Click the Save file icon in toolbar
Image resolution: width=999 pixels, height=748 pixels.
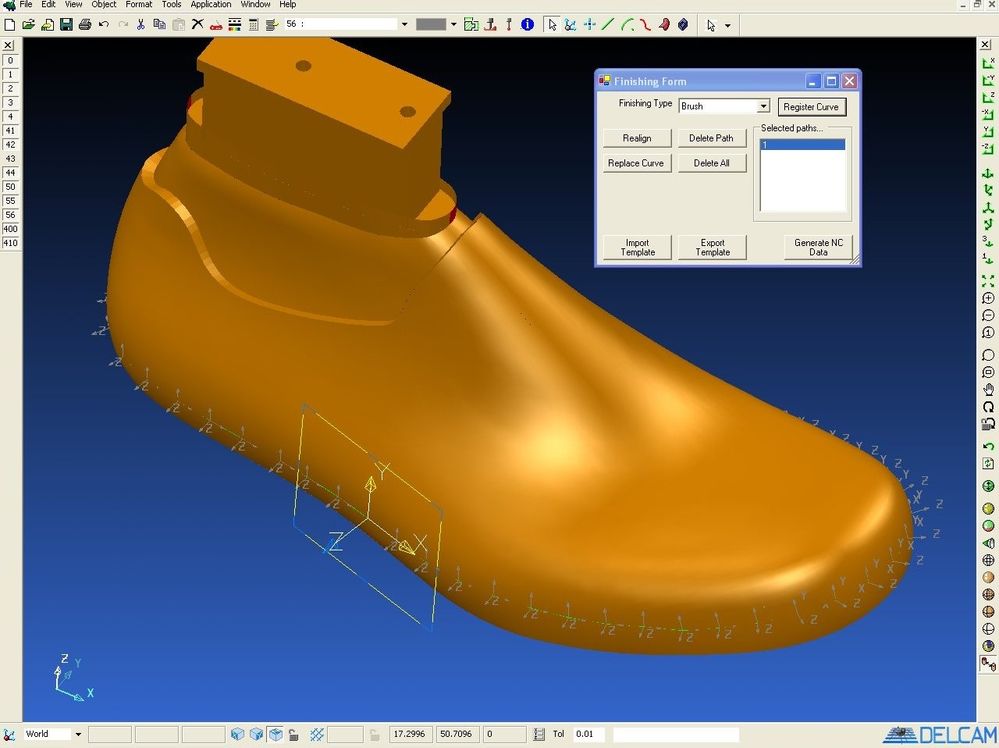click(66, 24)
